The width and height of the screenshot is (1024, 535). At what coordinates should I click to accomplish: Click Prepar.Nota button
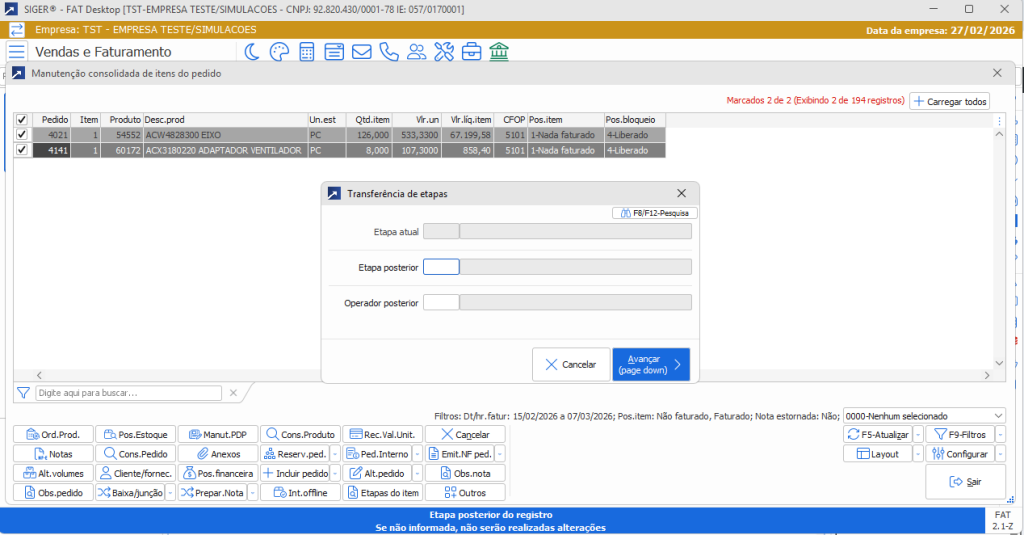[213, 493]
